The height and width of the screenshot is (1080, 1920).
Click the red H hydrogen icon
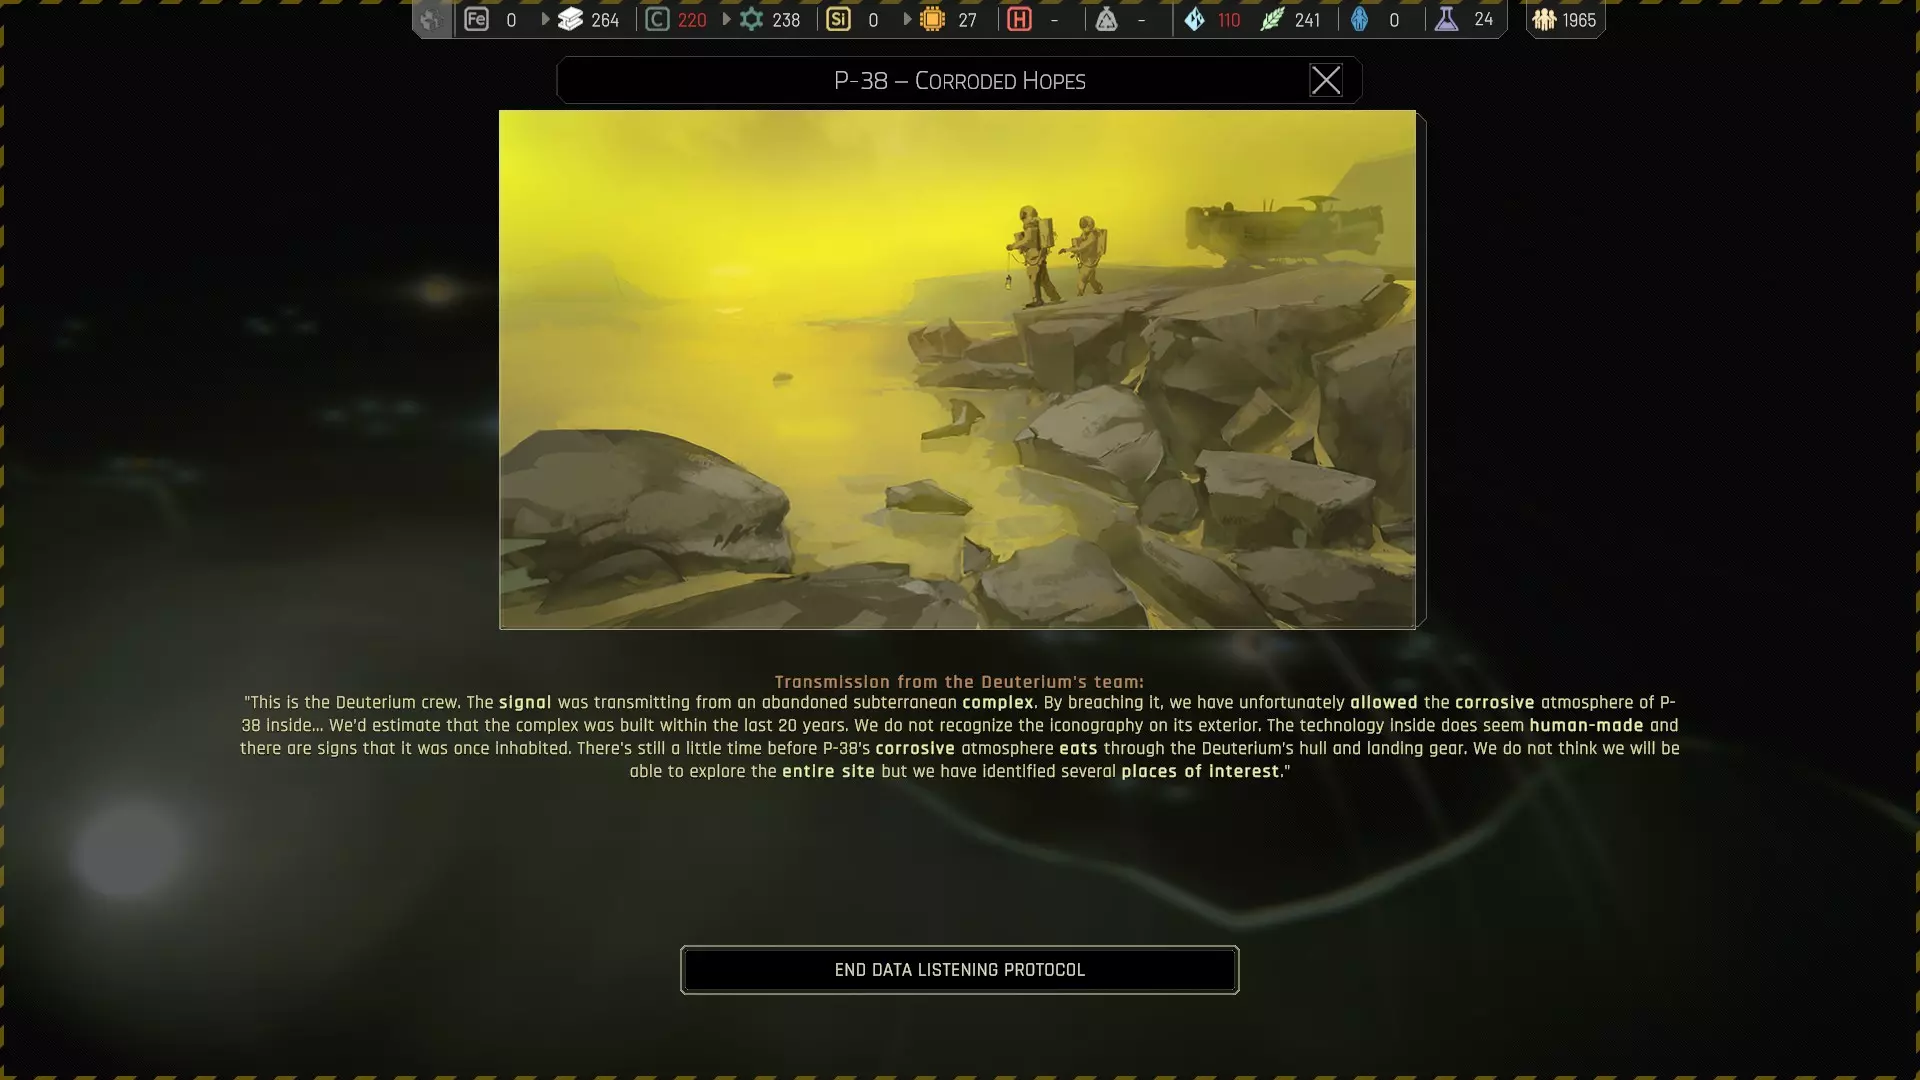(x=1019, y=19)
